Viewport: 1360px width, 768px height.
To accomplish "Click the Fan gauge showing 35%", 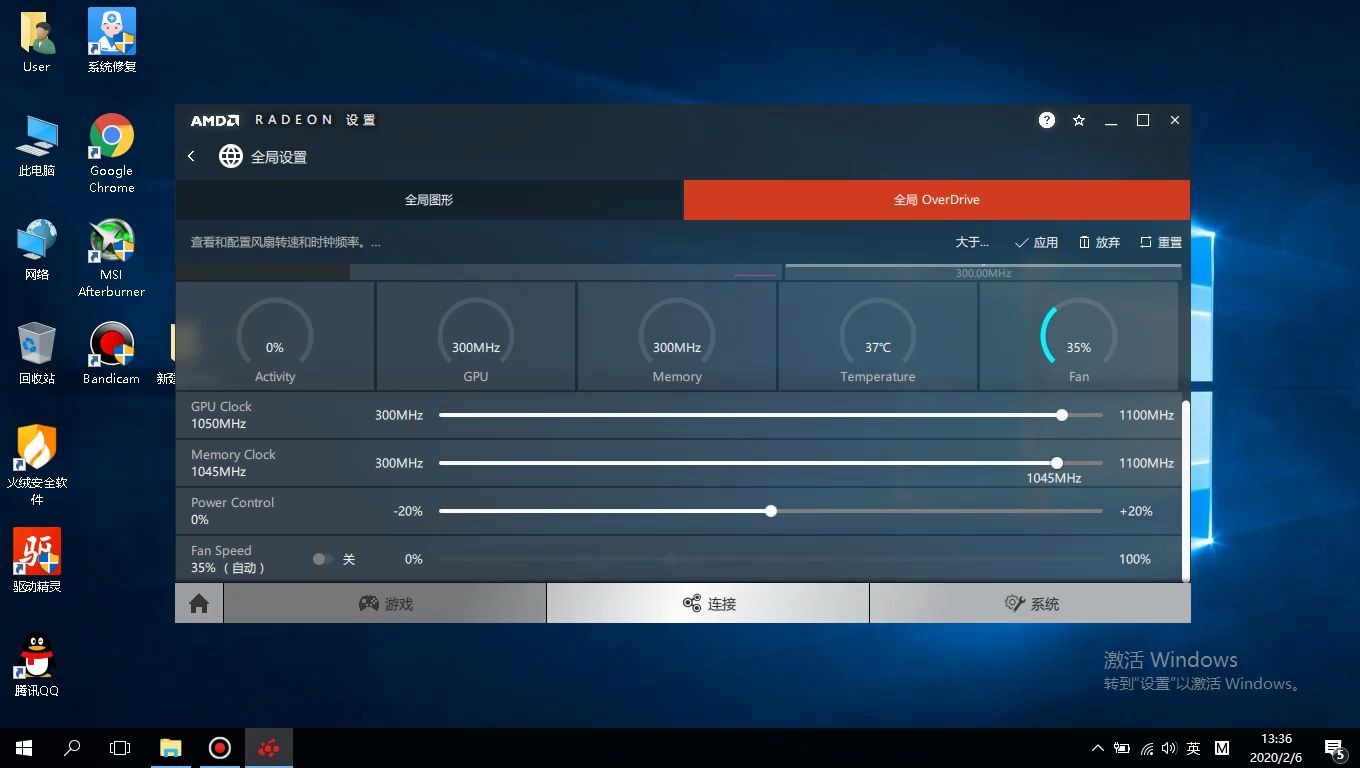I will [x=1079, y=337].
